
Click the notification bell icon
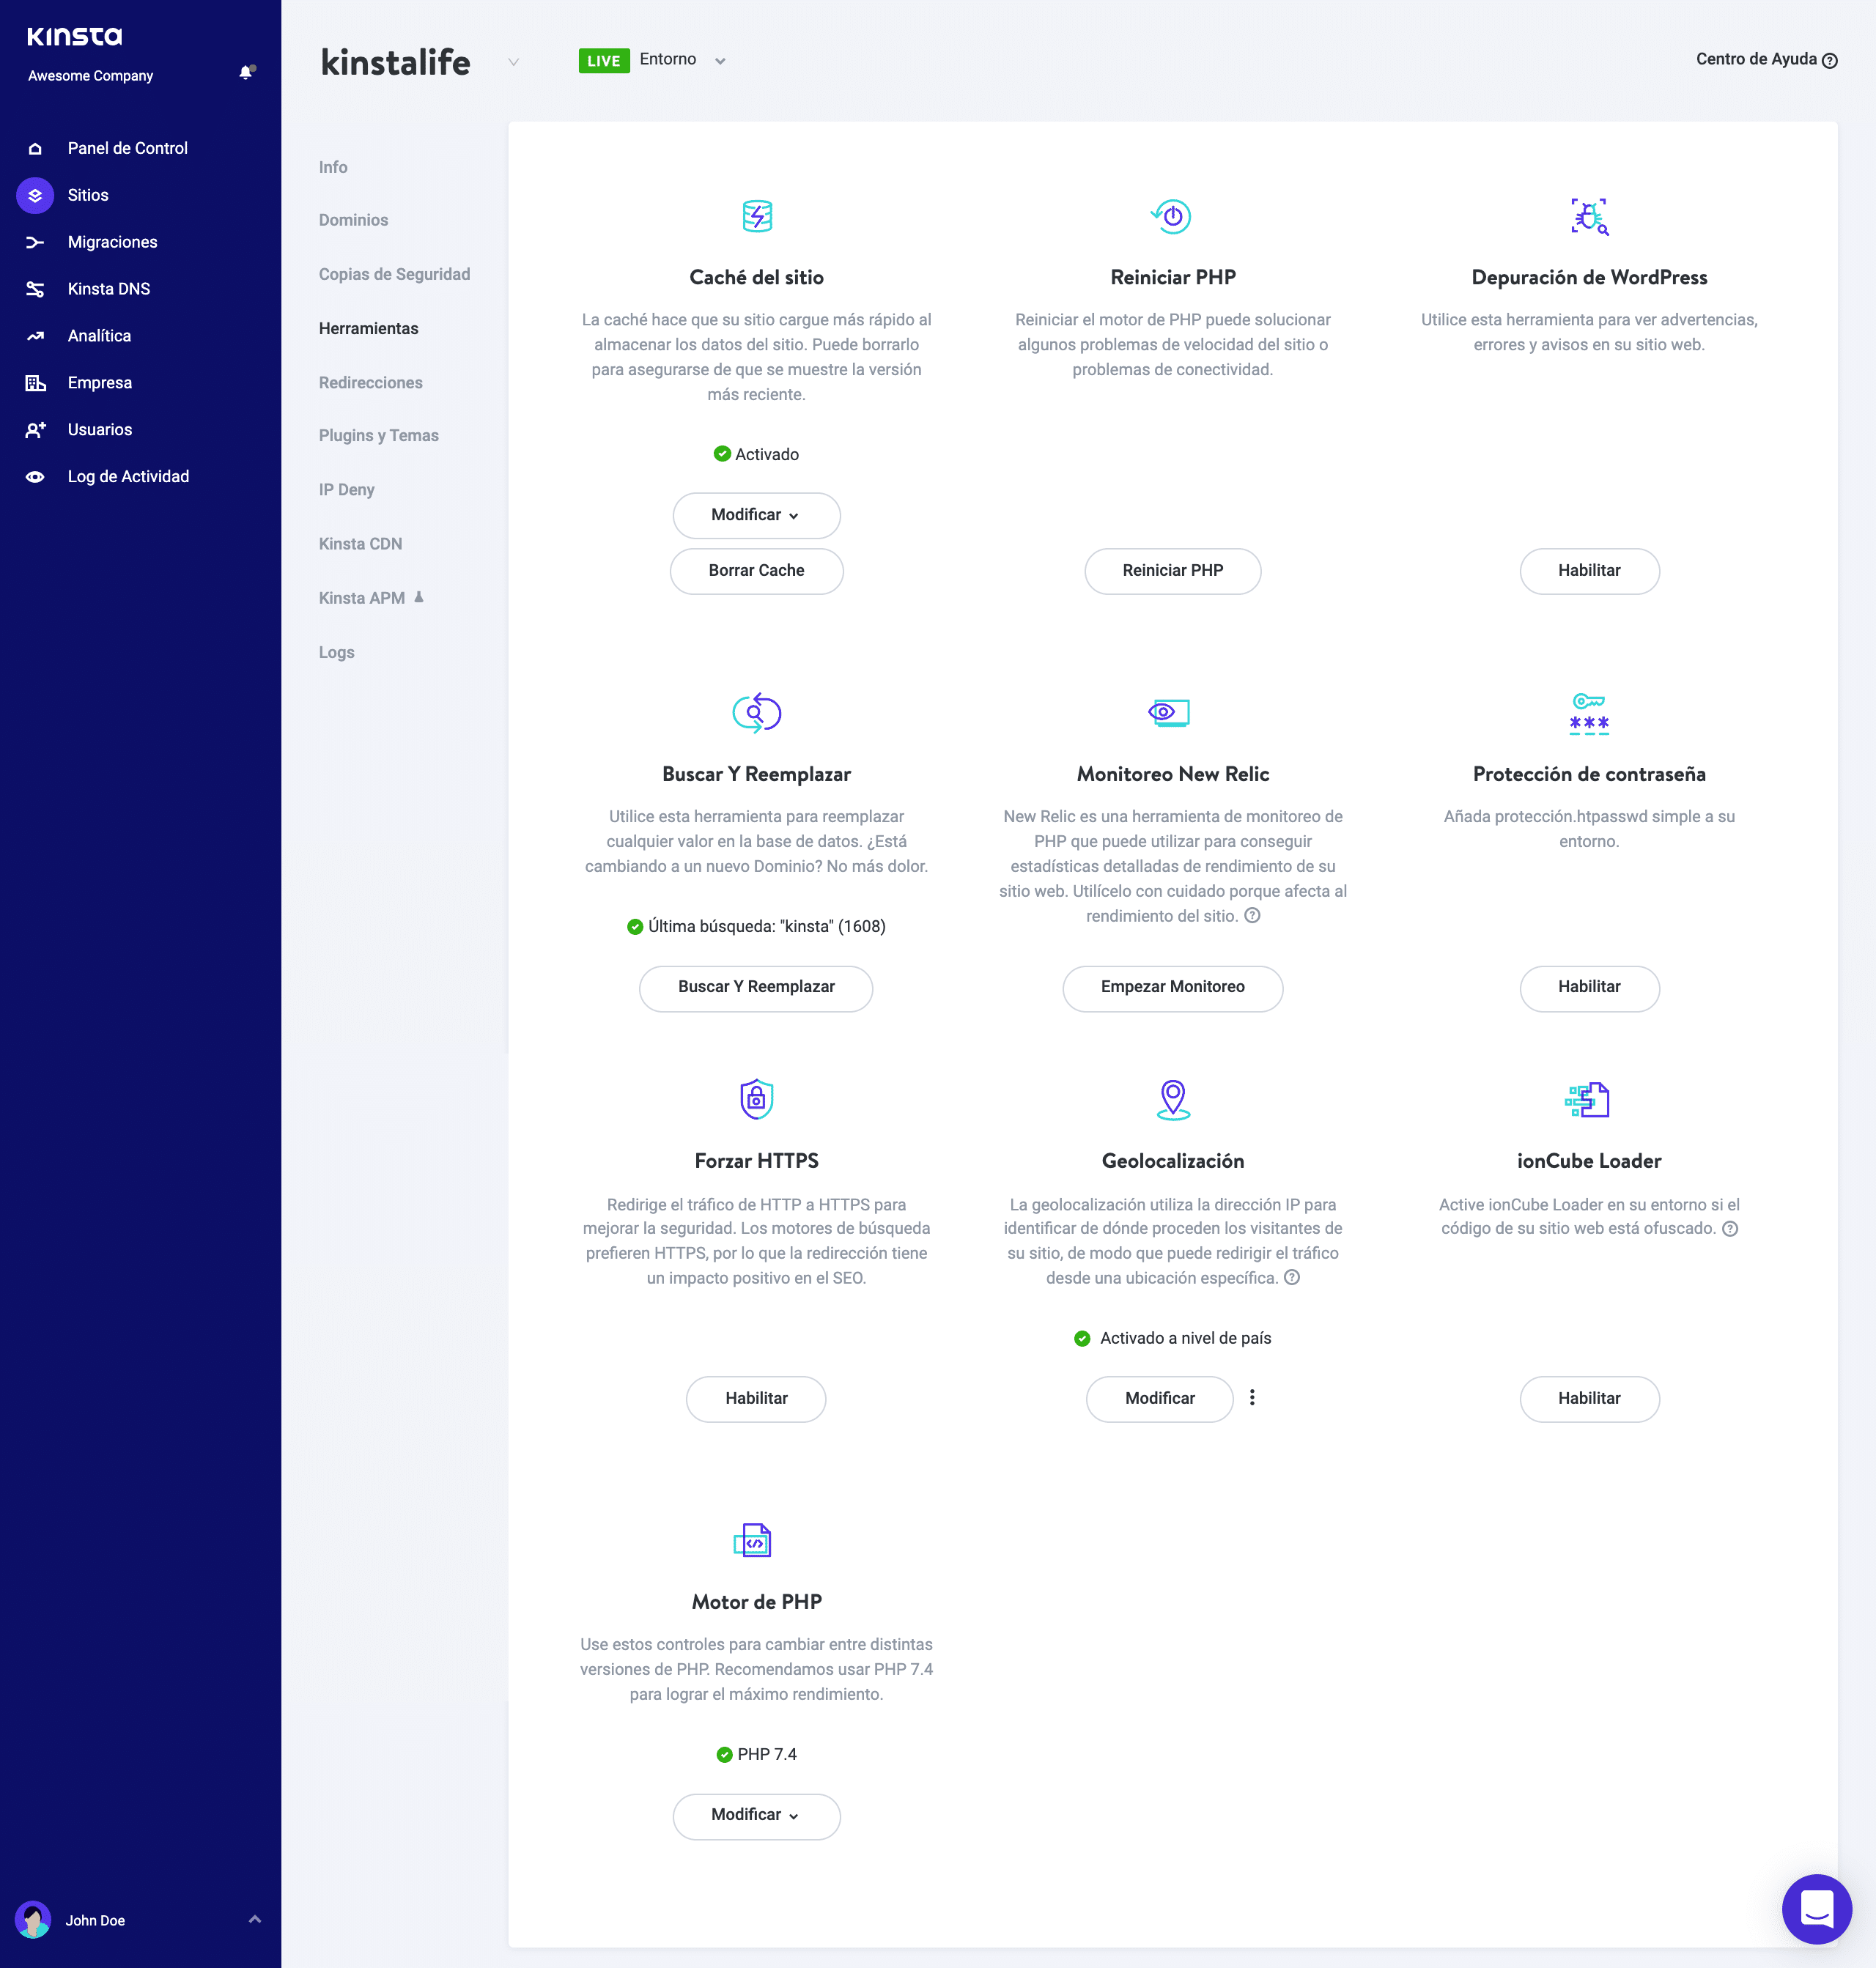(x=246, y=72)
